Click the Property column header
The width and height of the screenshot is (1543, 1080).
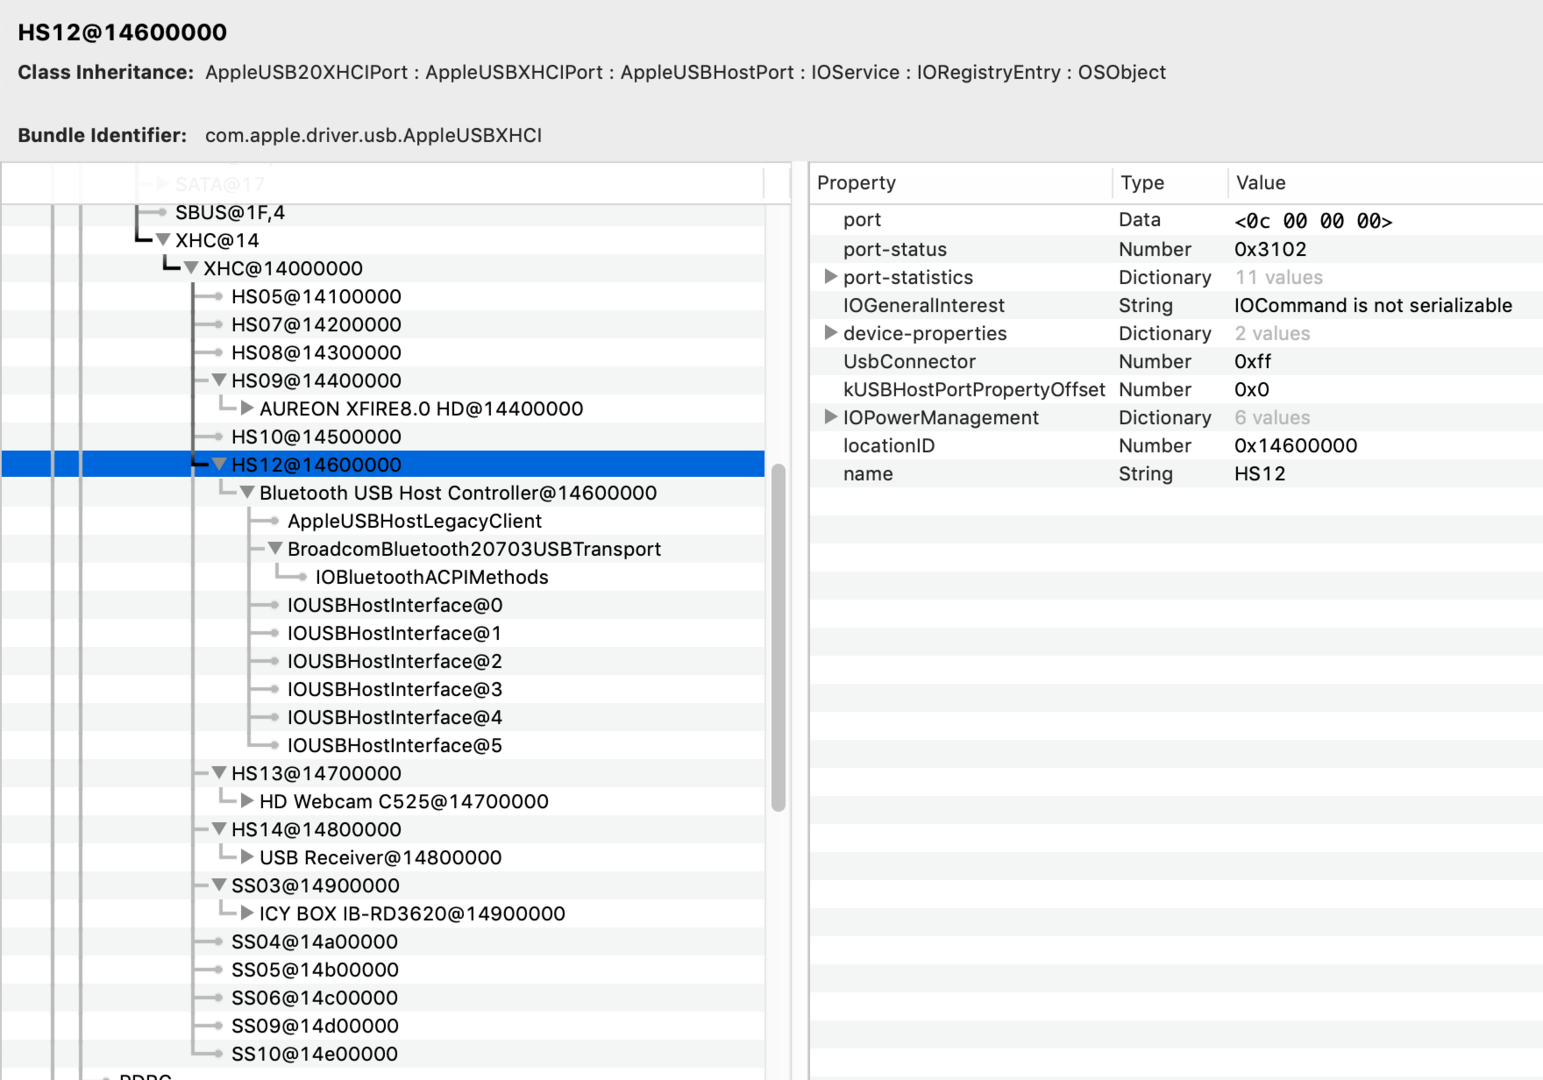pyautogui.click(x=856, y=183)
